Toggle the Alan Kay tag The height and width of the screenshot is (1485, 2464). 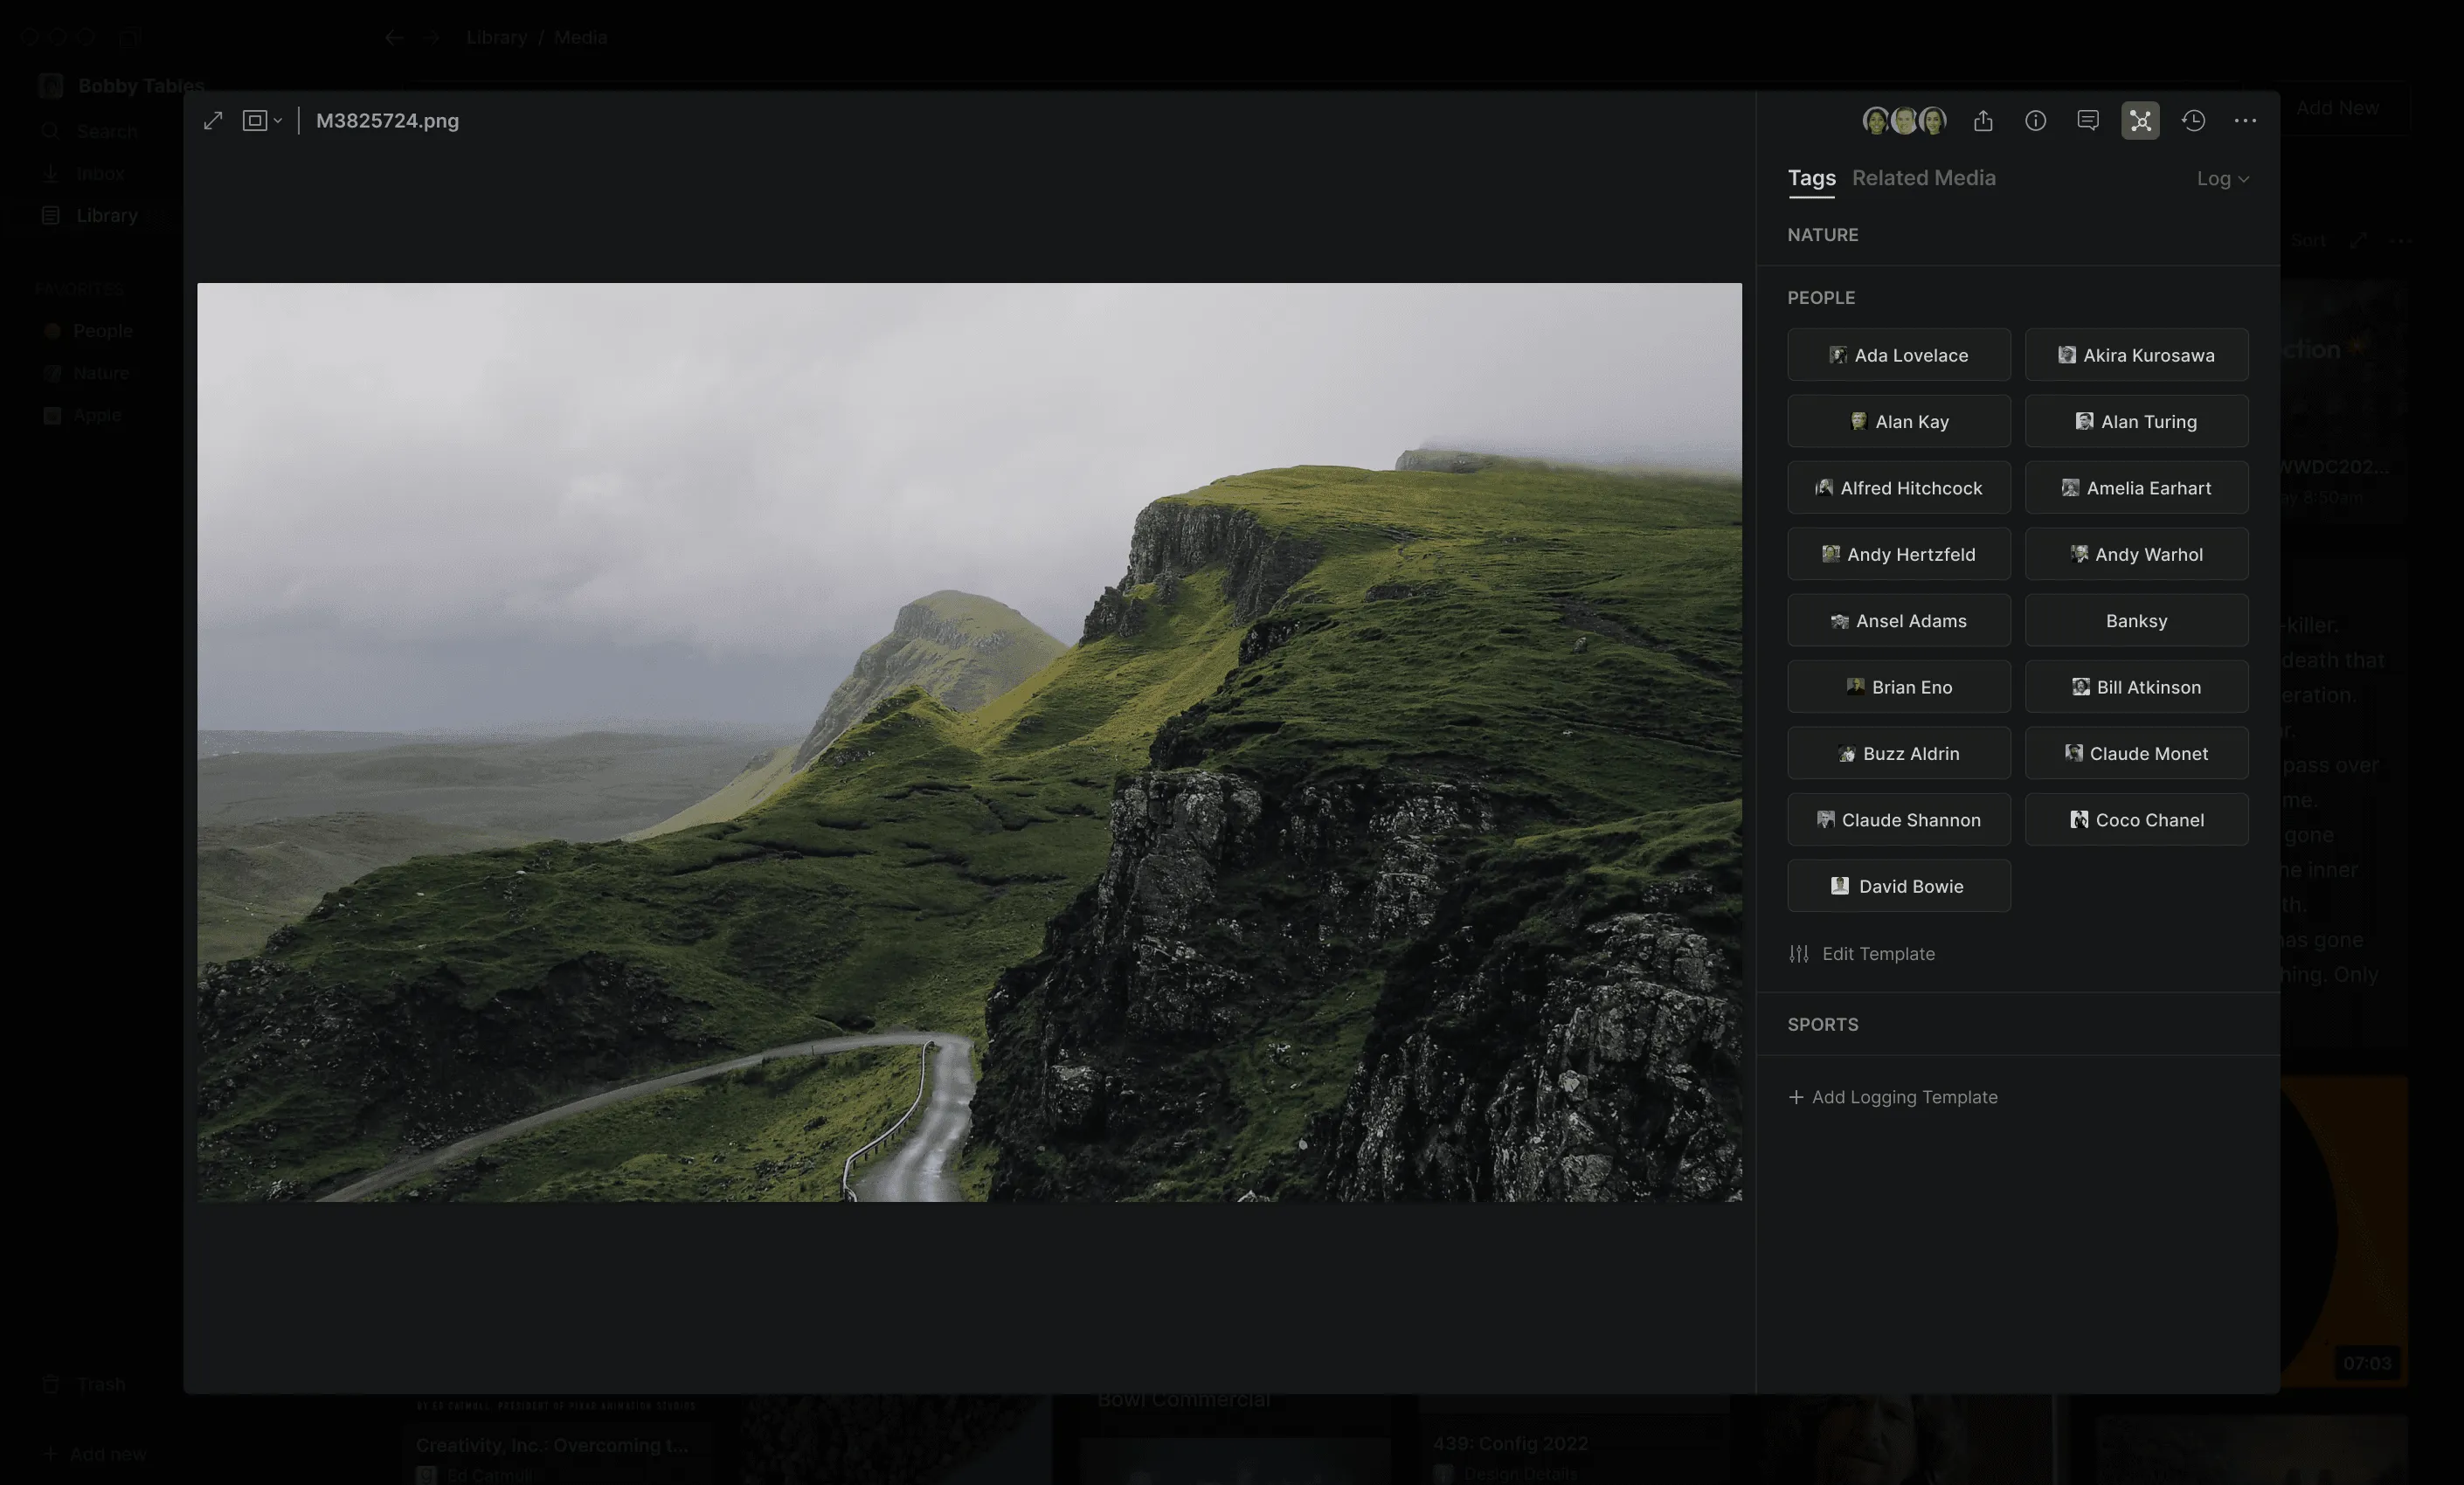(x=1898, y=421)
